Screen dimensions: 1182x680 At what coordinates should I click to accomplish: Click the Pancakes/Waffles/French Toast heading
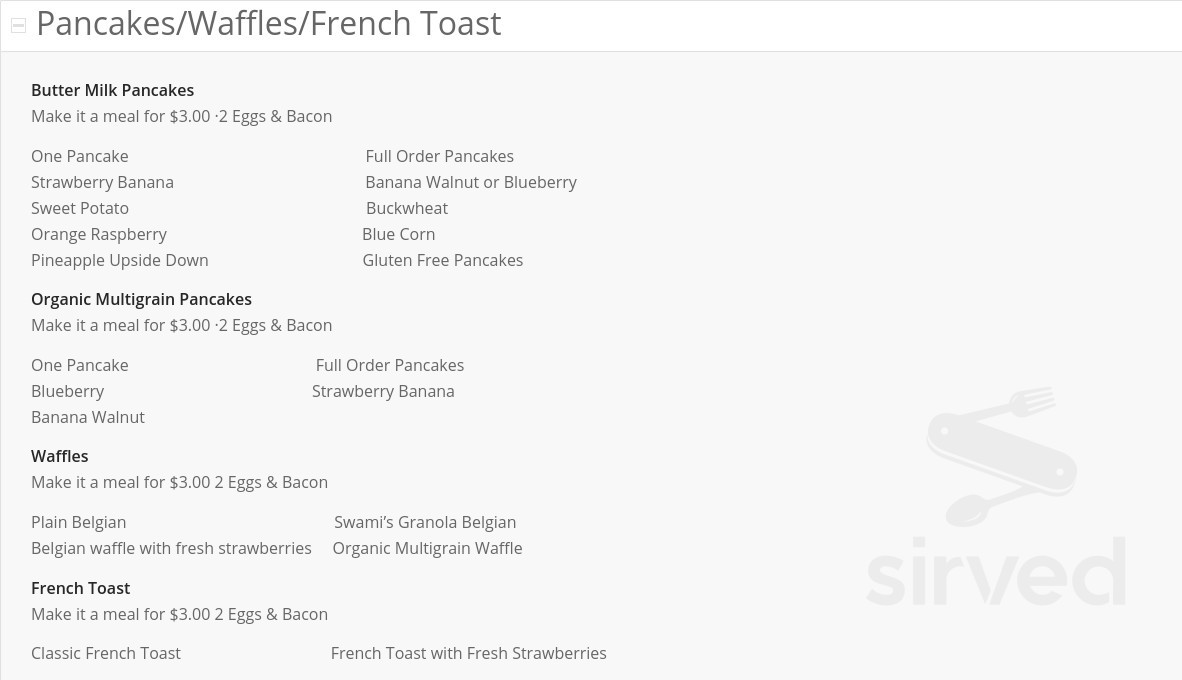(x=268, y=23)
